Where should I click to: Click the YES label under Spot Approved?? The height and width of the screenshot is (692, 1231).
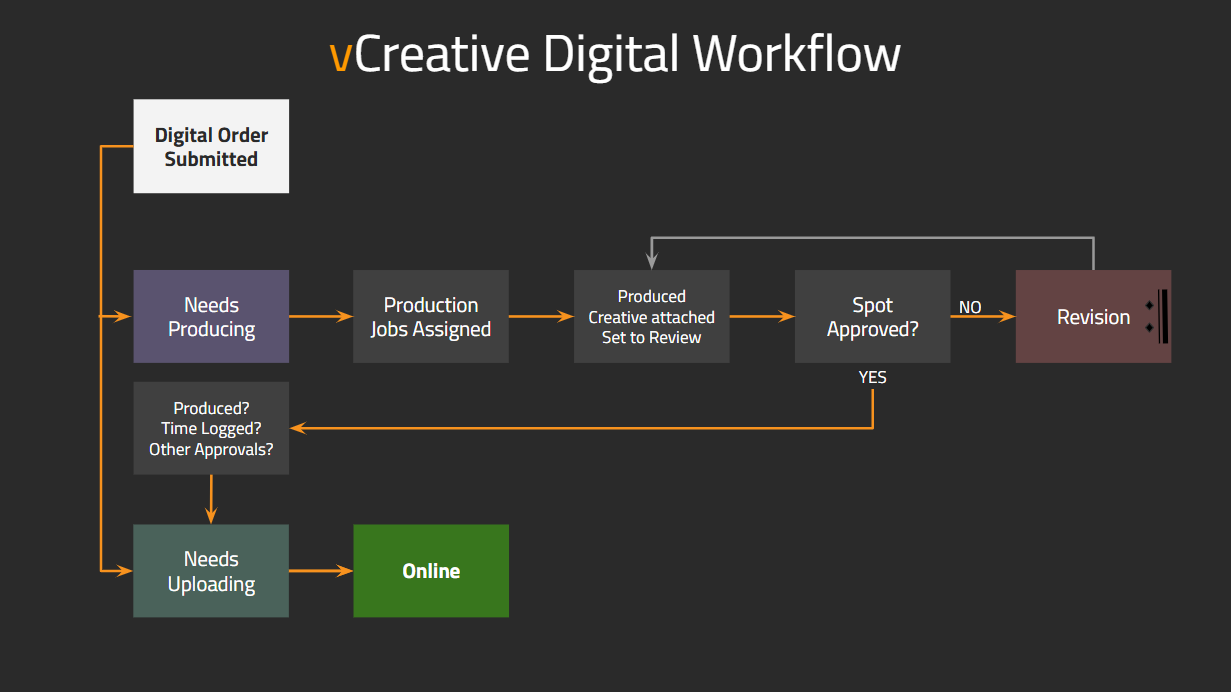(872, 378)
